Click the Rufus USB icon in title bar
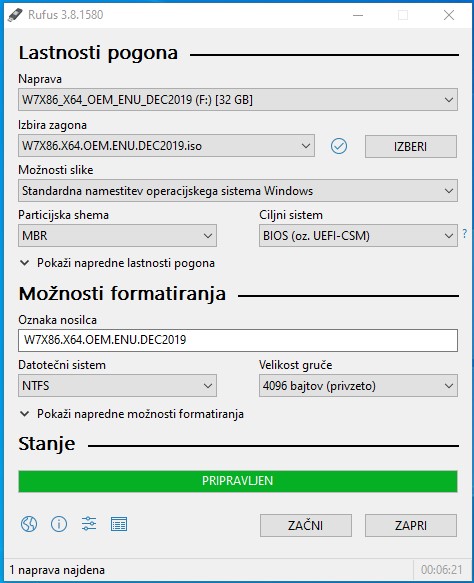 point(15,15)
